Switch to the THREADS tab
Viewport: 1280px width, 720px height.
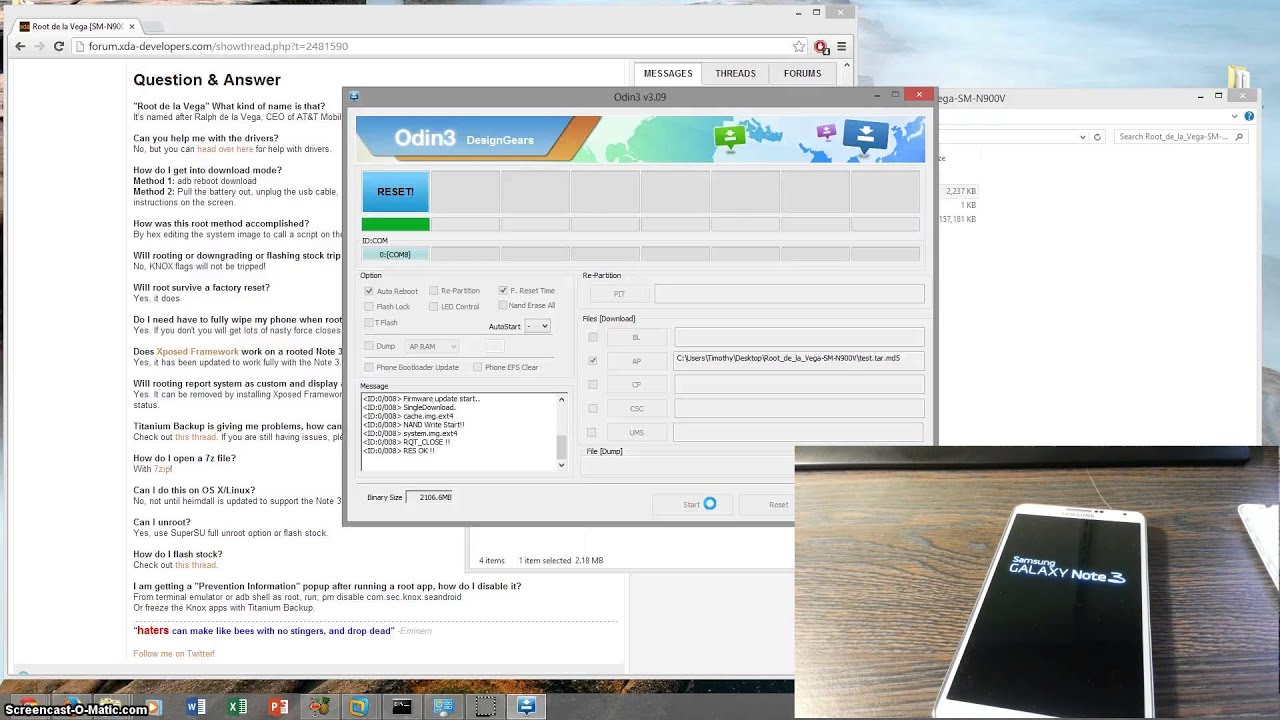735,73
